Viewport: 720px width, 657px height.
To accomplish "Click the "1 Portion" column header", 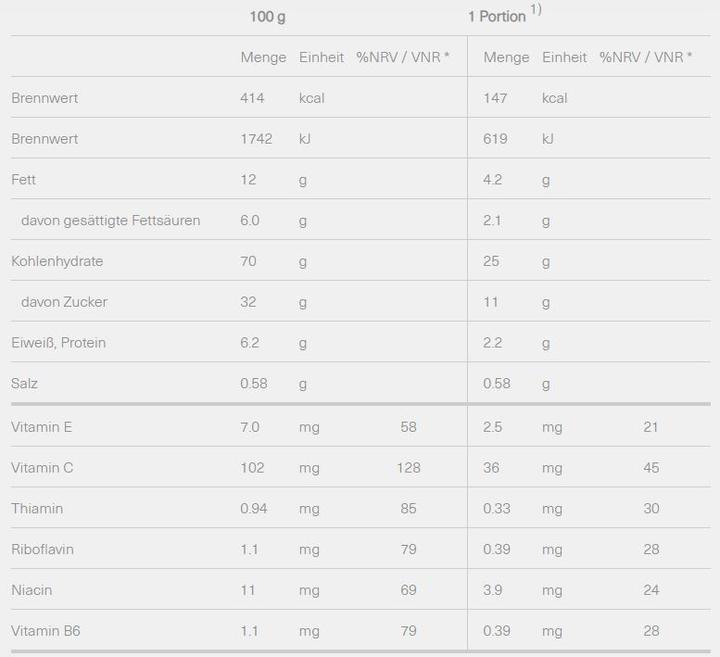I will pyautogui.click(x=497, y=17).
